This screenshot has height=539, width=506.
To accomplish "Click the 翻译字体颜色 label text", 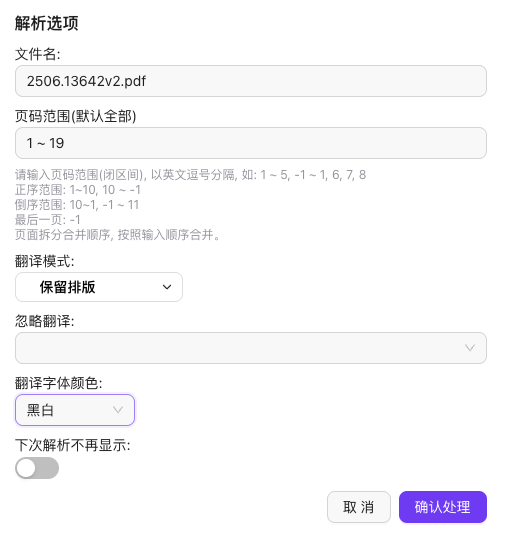I will 59,383.
